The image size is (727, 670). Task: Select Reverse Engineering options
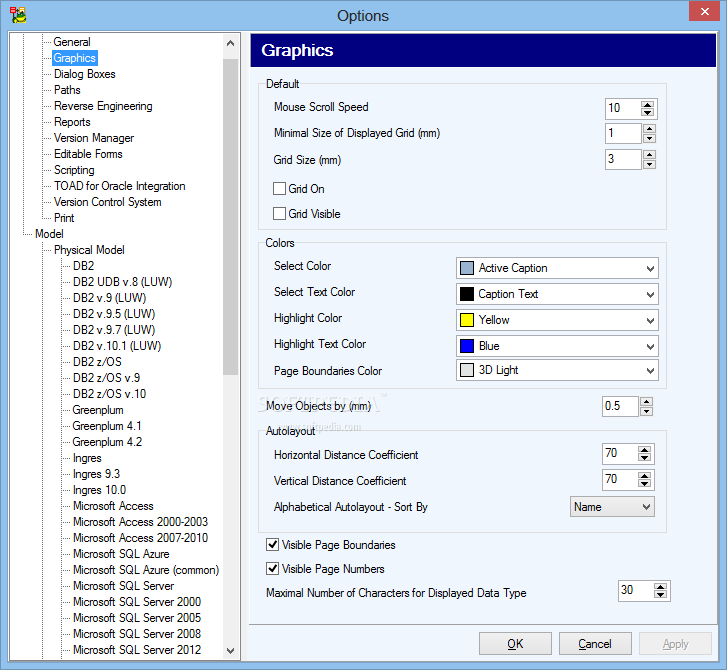click(103, 106)
